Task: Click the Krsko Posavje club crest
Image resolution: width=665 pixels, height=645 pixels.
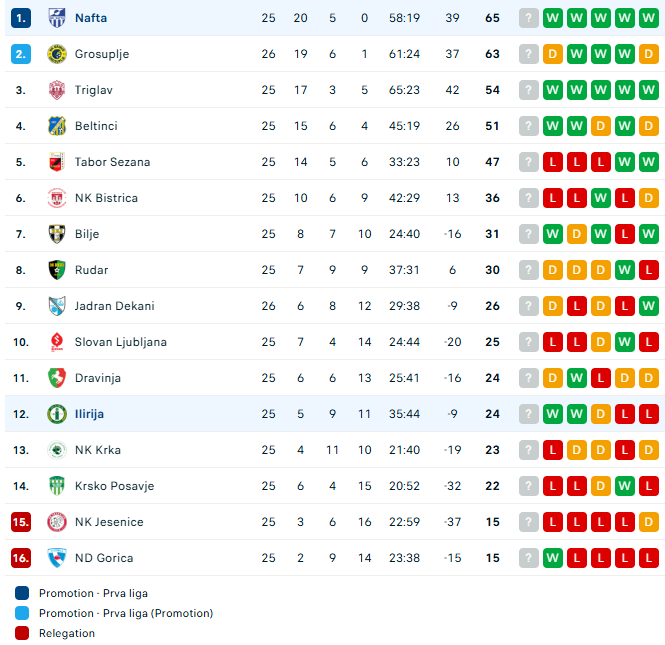Action: (56, 486)
